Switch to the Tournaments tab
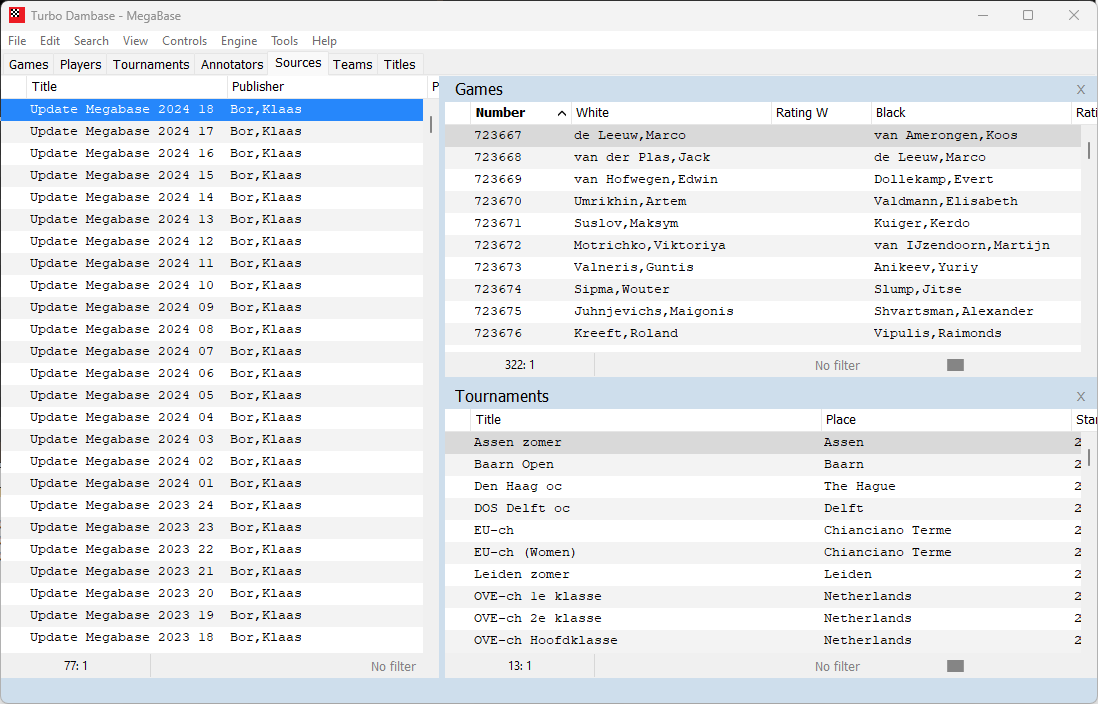The height and width of the screenshot is (704, 1098). point(151,64)
